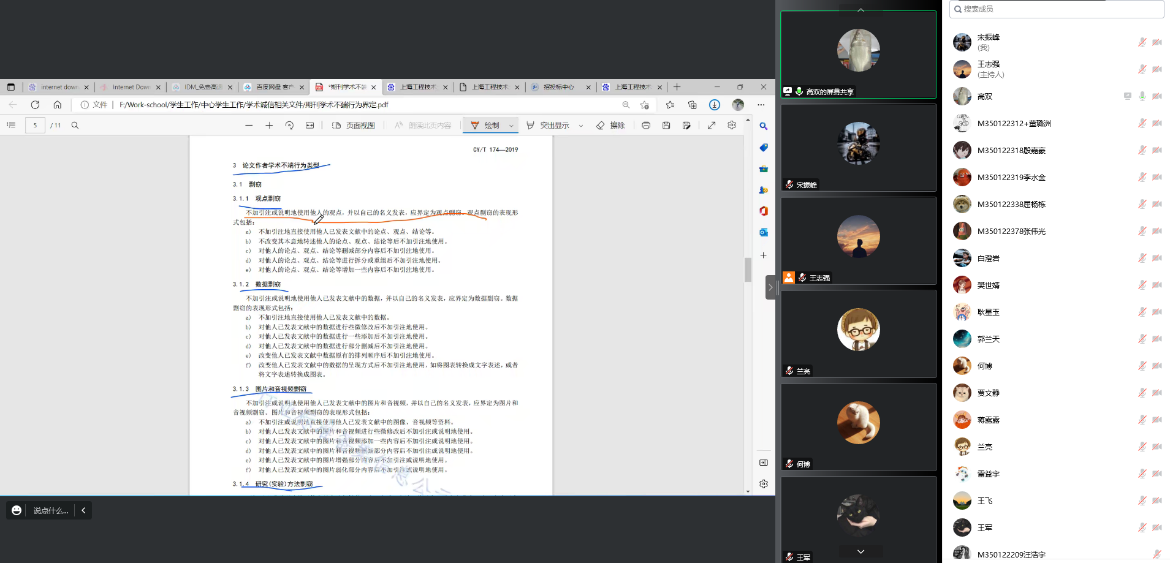Click the browser refresh button
Viewport: 1170px width, 563px height.
coord(35,104)
